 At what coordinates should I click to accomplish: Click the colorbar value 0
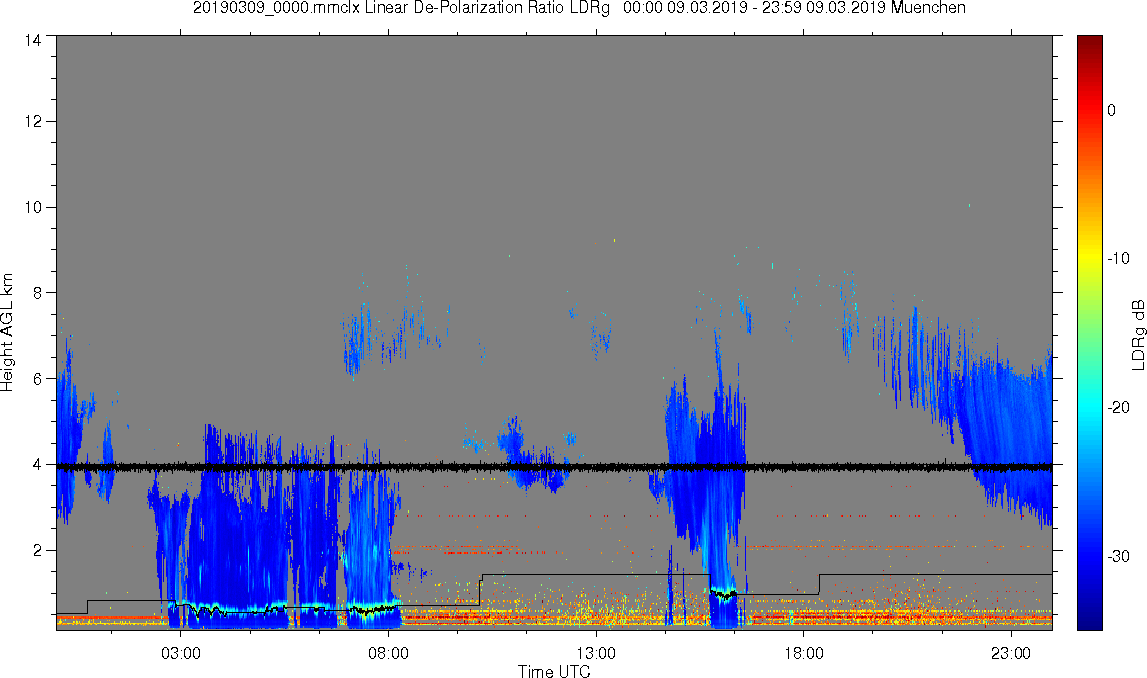[1112, 110]
